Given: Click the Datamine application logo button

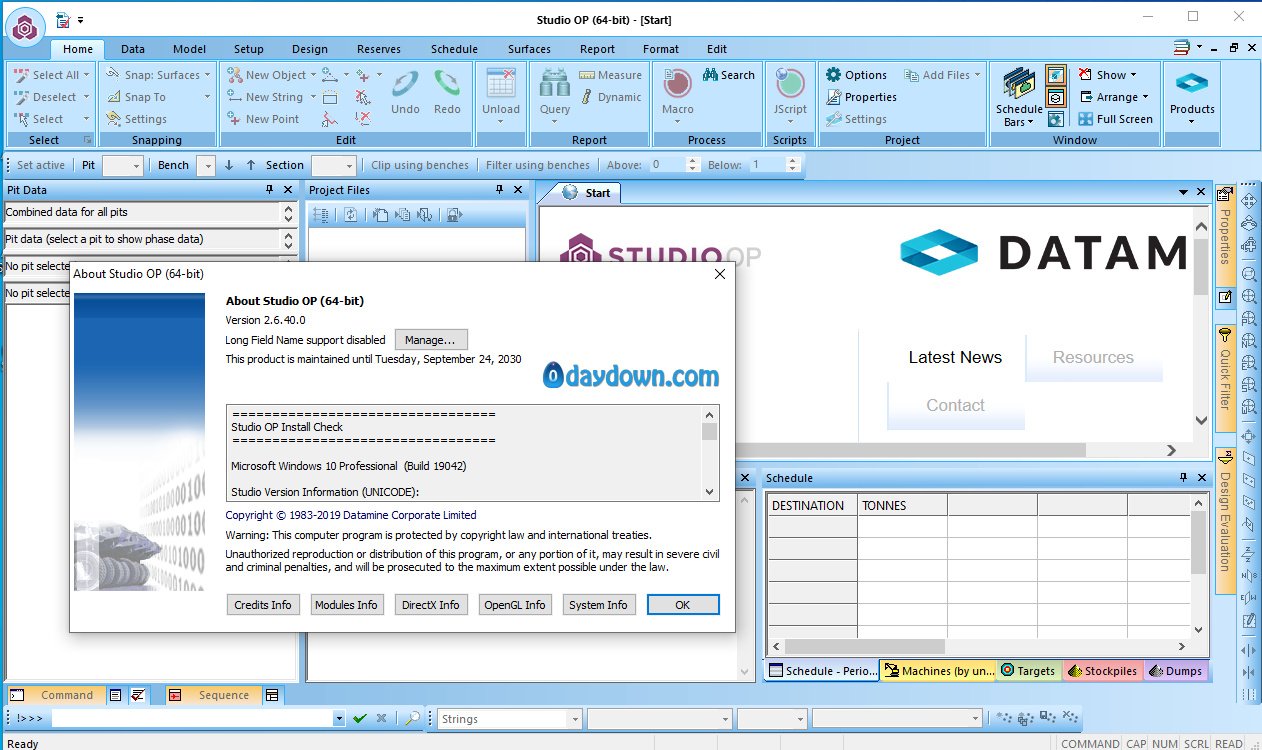Looking at the screenshot, I should coord(26,25).
